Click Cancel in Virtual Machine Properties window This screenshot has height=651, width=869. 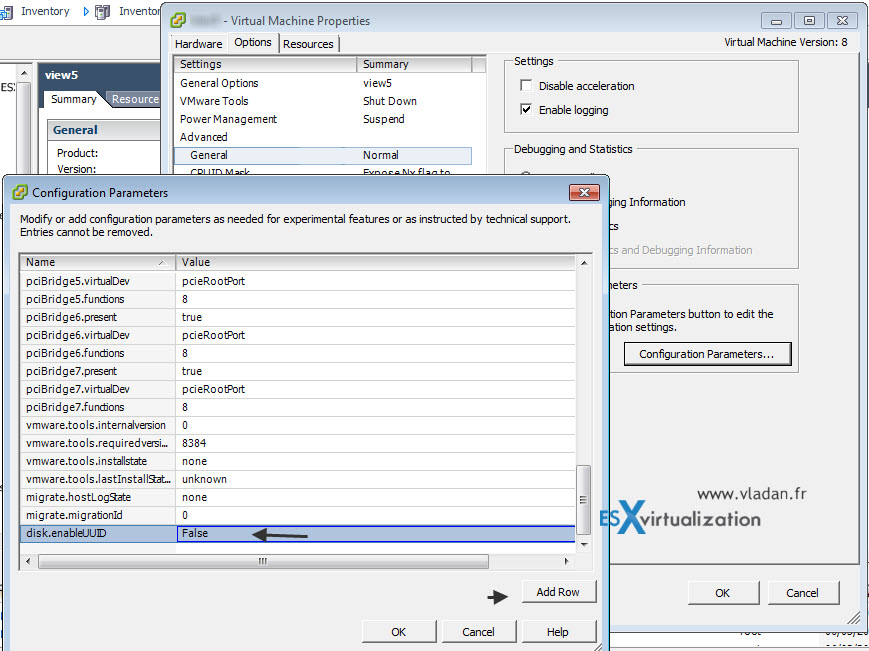click(x=802, y=593)
